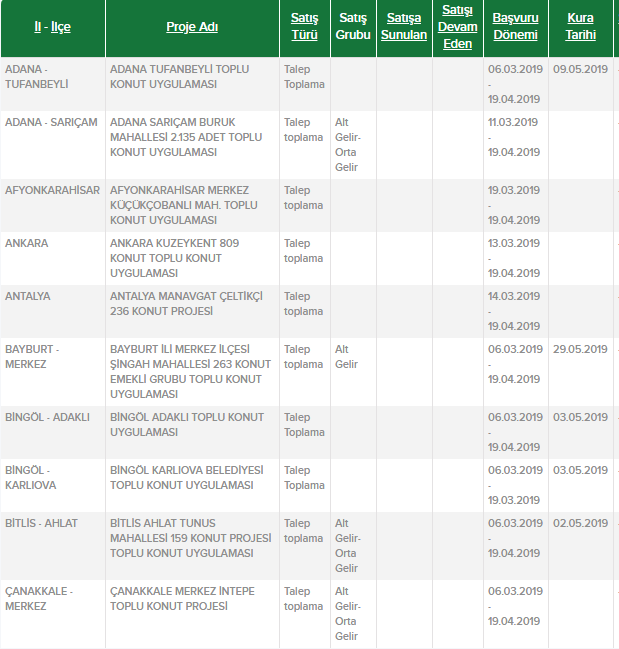
Task: Sort table by İl - İlçe header
Action: point(53,27)
